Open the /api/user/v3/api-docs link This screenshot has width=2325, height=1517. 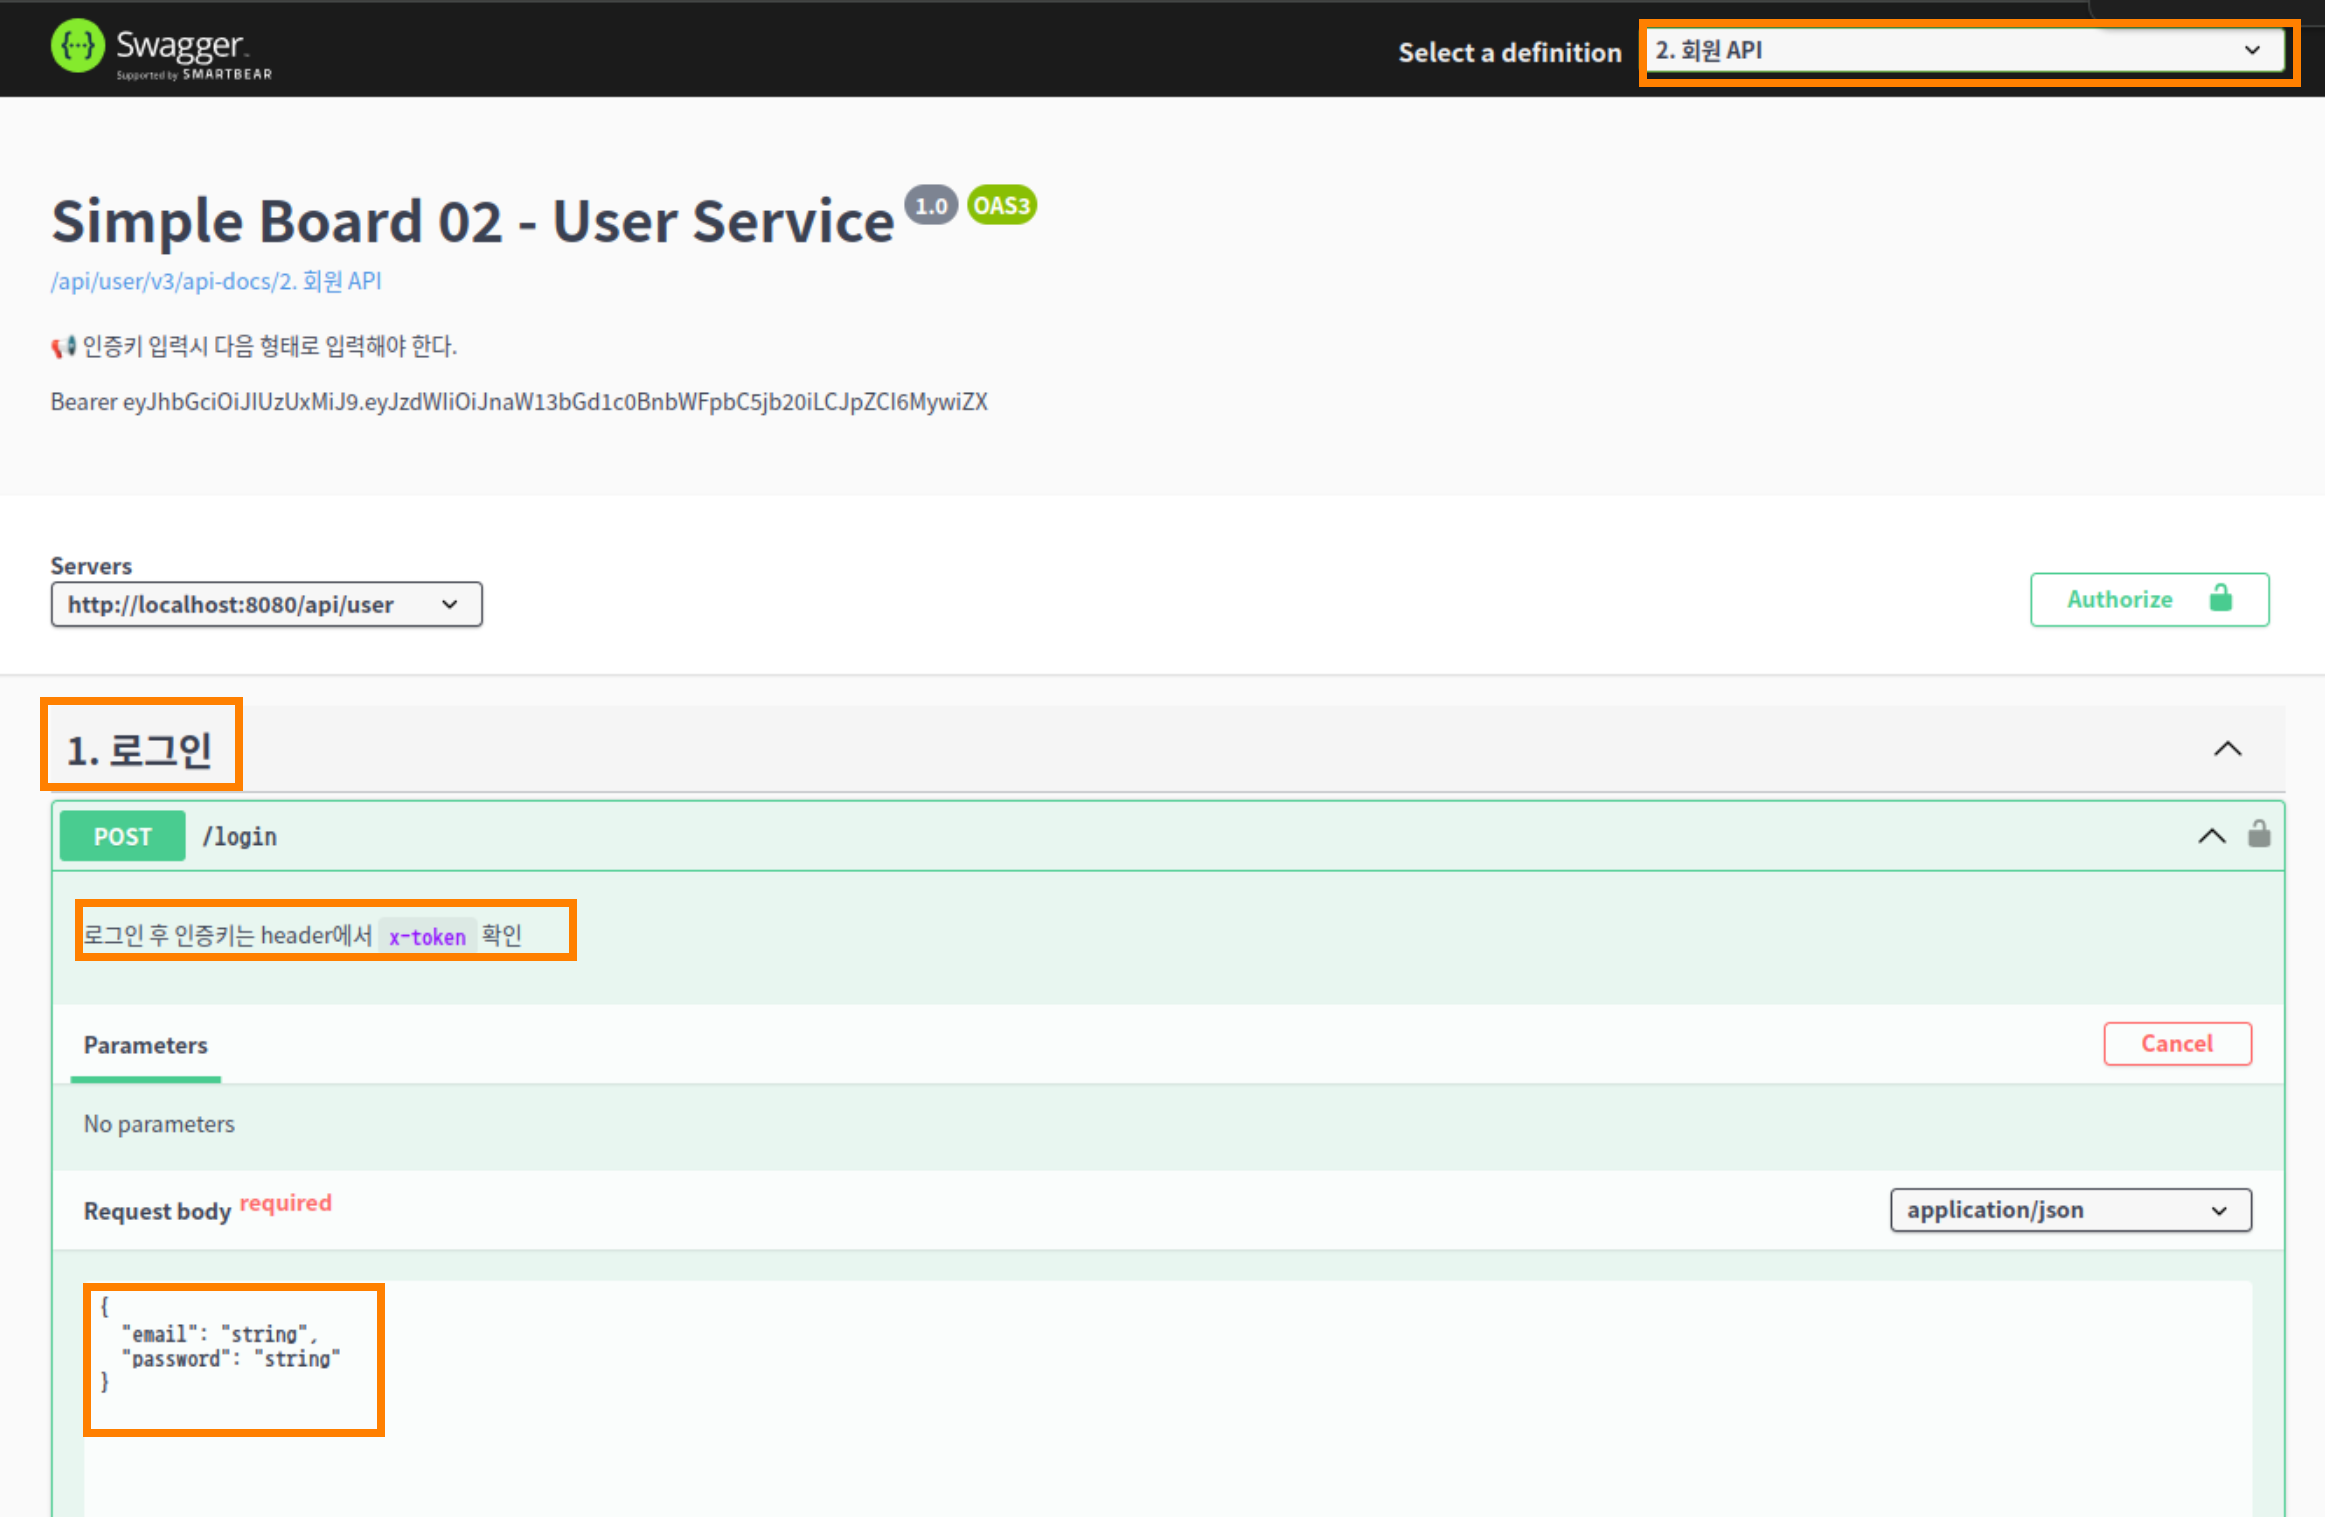[x=216, y=281]
